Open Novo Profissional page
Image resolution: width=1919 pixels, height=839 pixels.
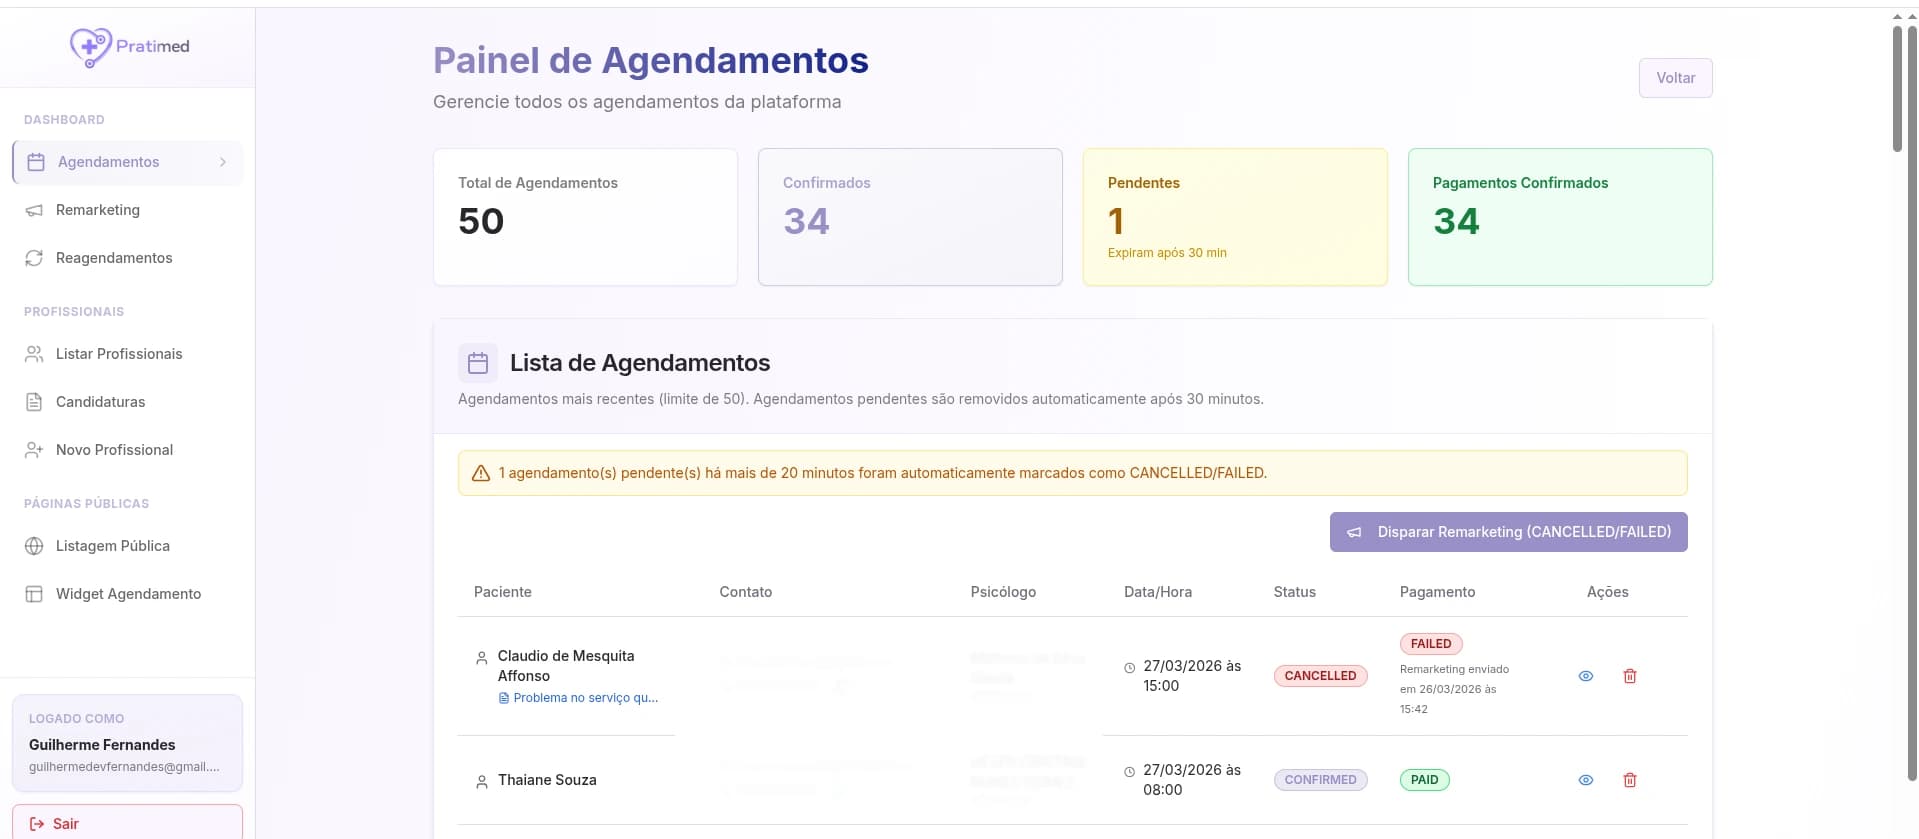128,450
